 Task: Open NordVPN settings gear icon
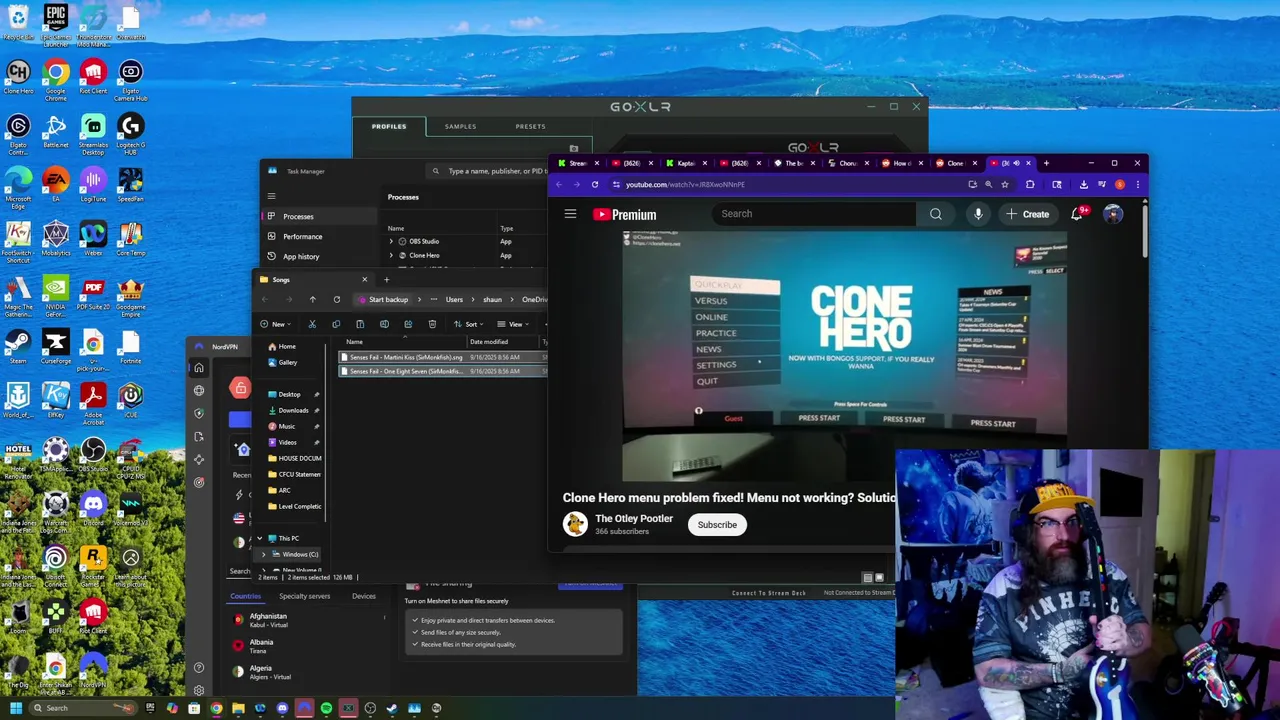[199, 690]
